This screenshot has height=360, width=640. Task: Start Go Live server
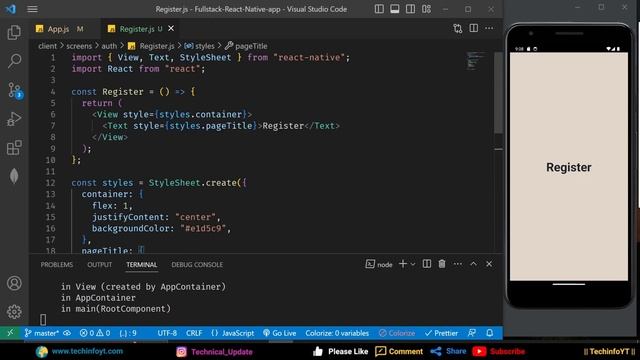[x=280, y=333]
